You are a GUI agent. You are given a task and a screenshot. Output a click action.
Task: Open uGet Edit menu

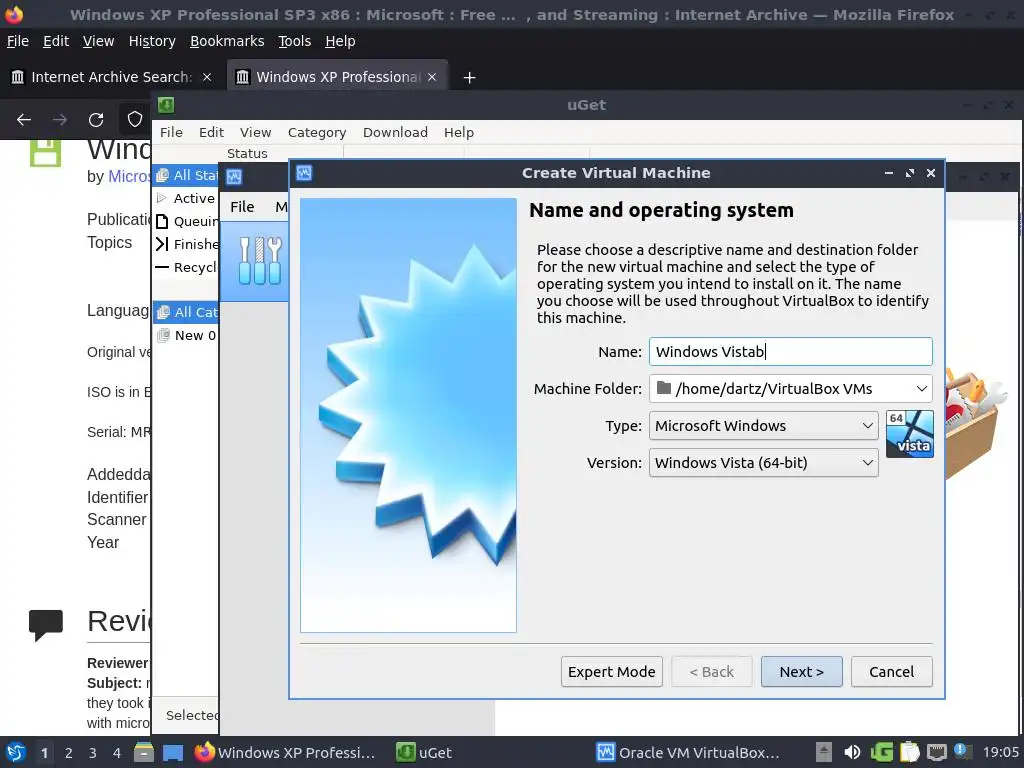(211, 133)
